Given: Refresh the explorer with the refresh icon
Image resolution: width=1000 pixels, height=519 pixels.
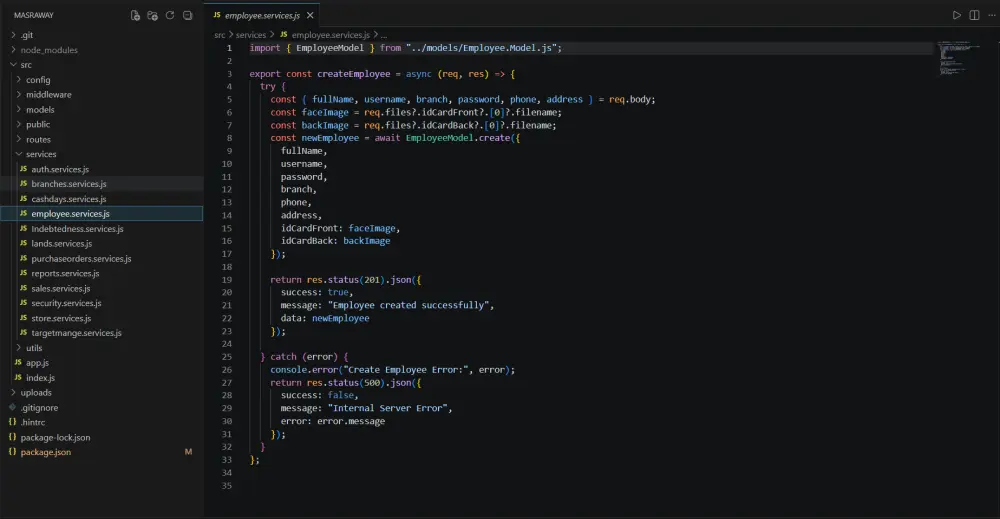Looking at the screenshot, I should pos(170,15).
